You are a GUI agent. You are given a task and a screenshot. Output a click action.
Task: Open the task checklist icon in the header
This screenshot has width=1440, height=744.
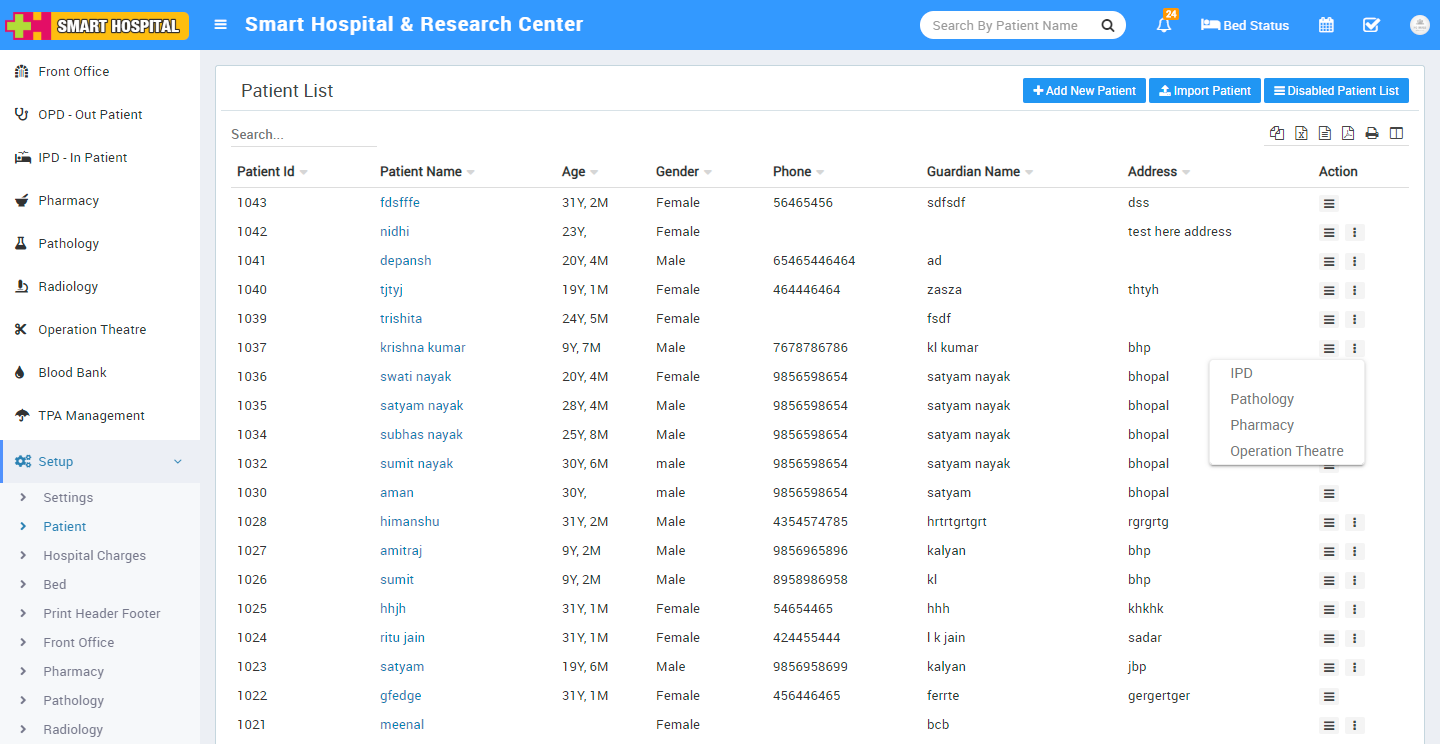pos(1371,25)
